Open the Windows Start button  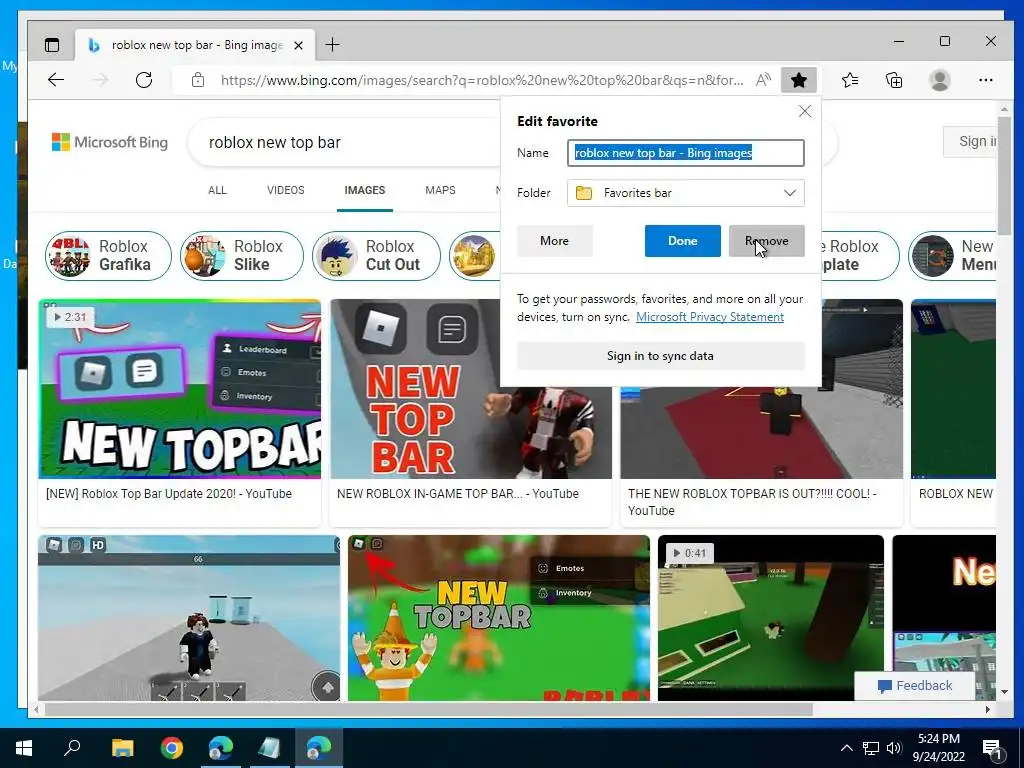24,748
